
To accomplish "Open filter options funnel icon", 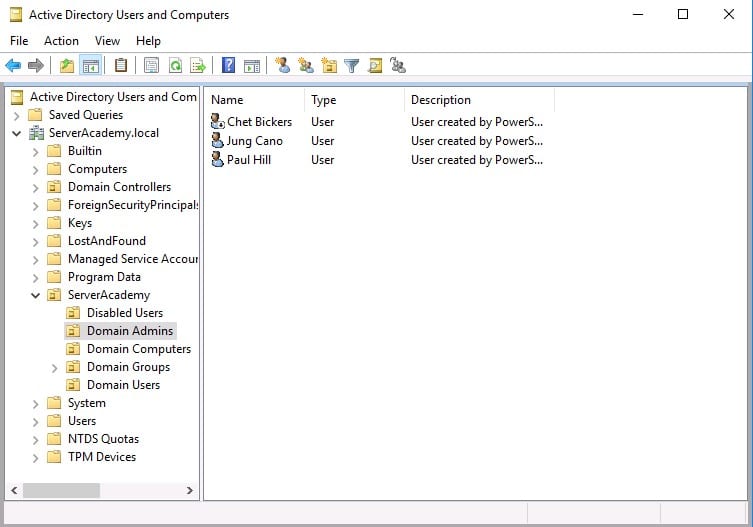I will pos(352,65).
